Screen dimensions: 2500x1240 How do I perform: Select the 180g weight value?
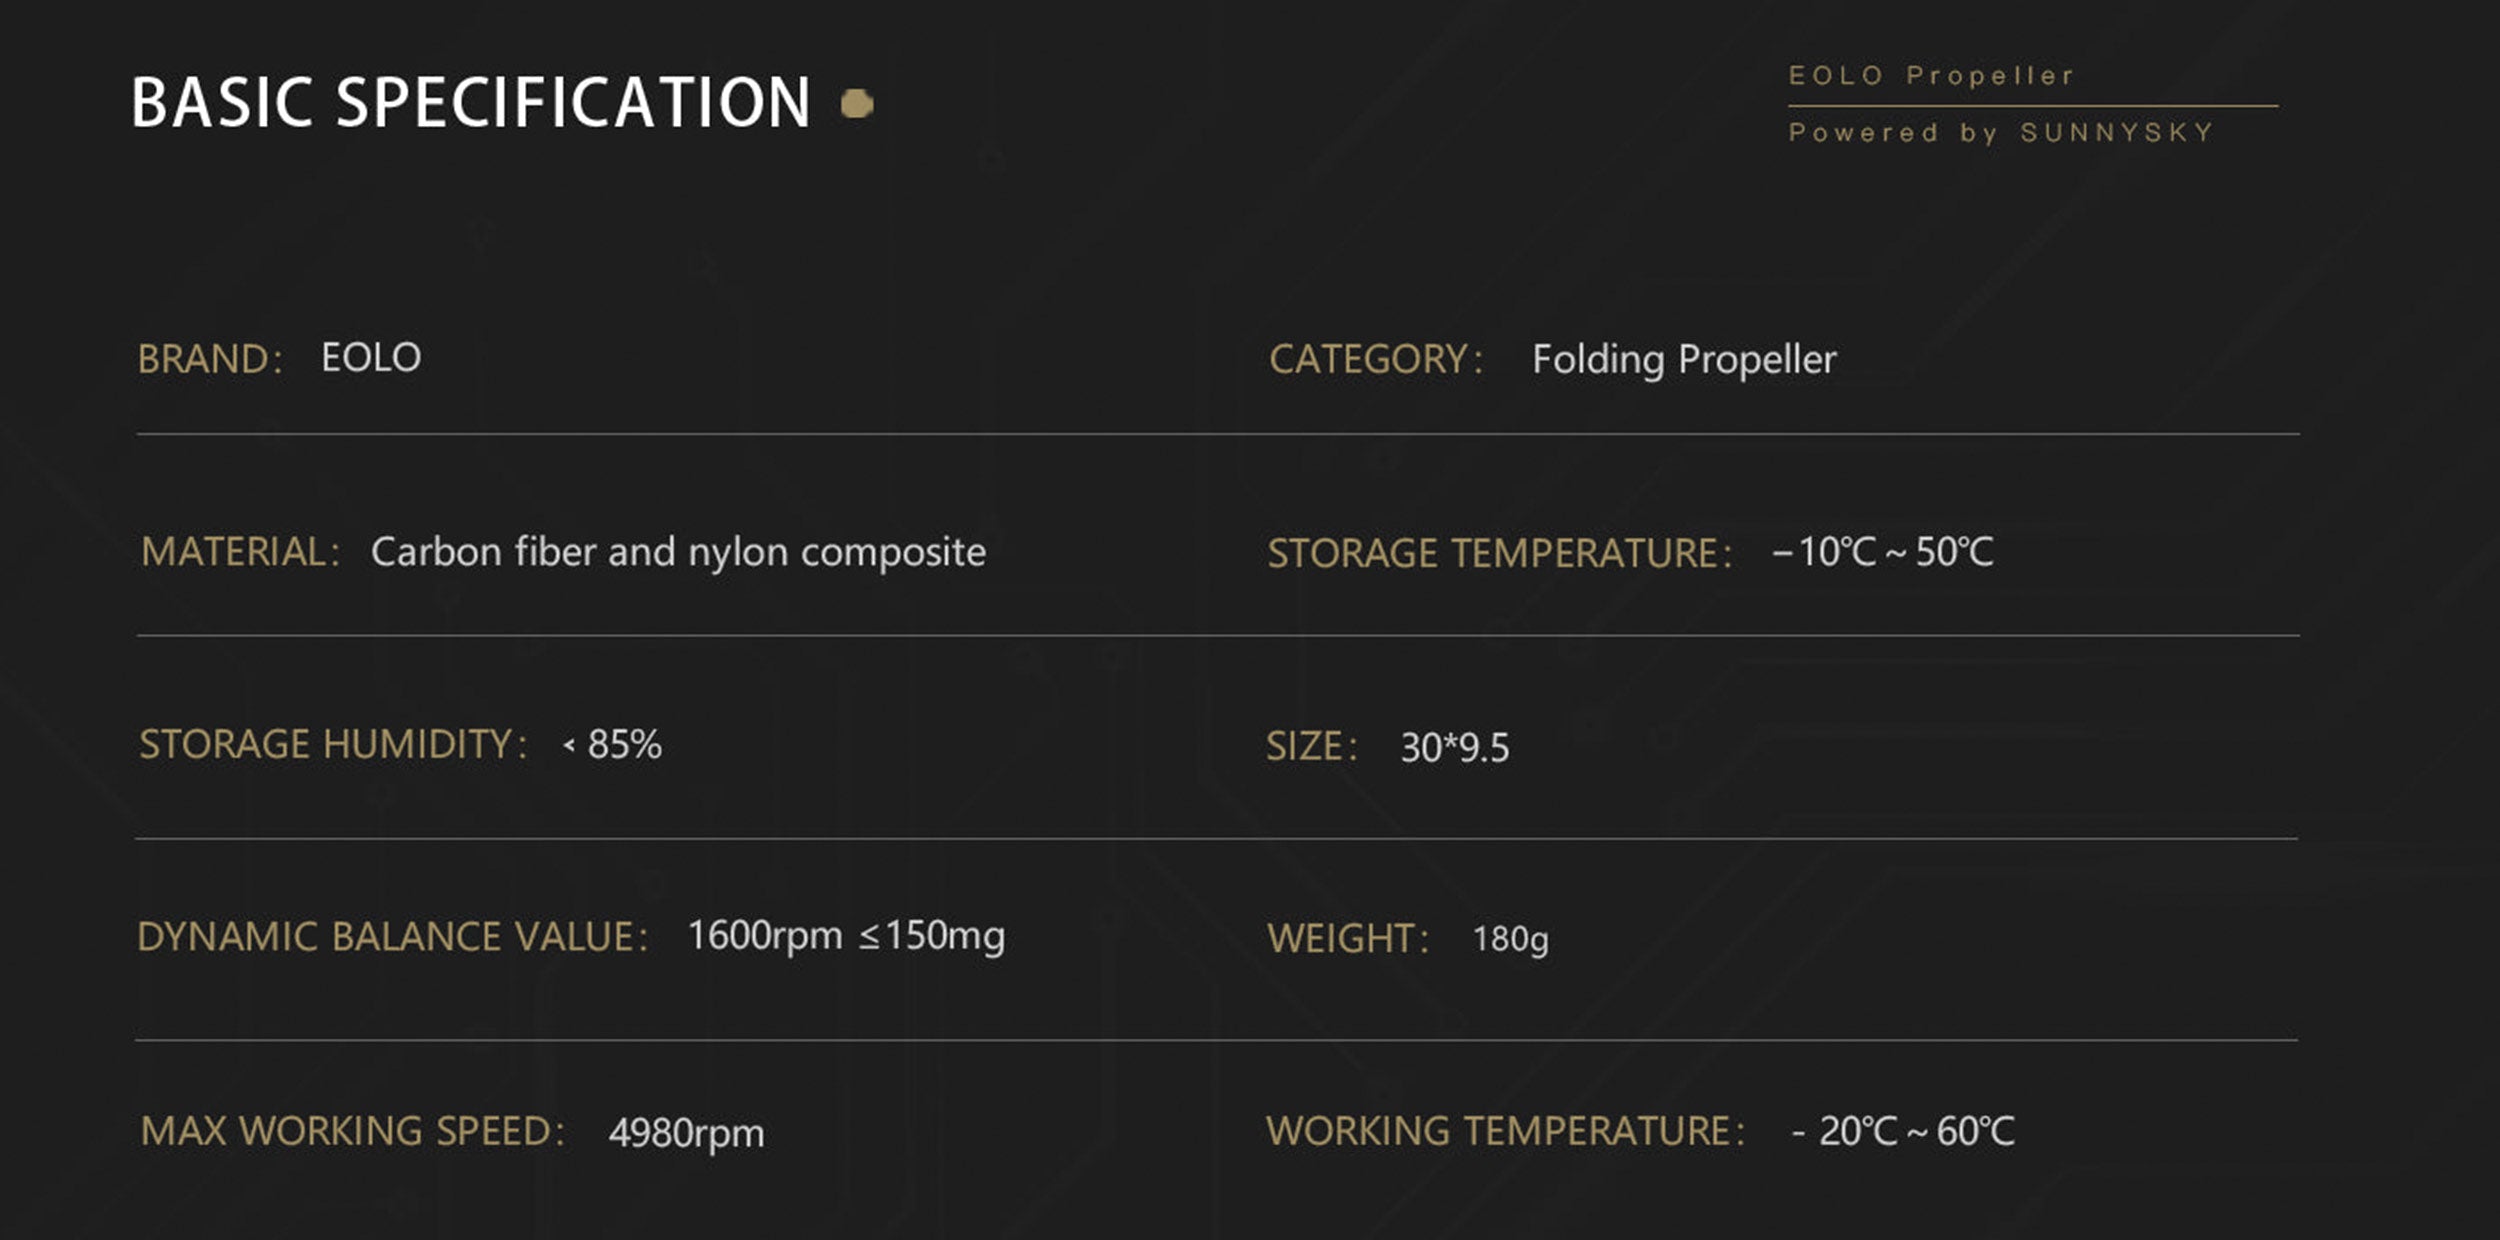[1510, 939]
